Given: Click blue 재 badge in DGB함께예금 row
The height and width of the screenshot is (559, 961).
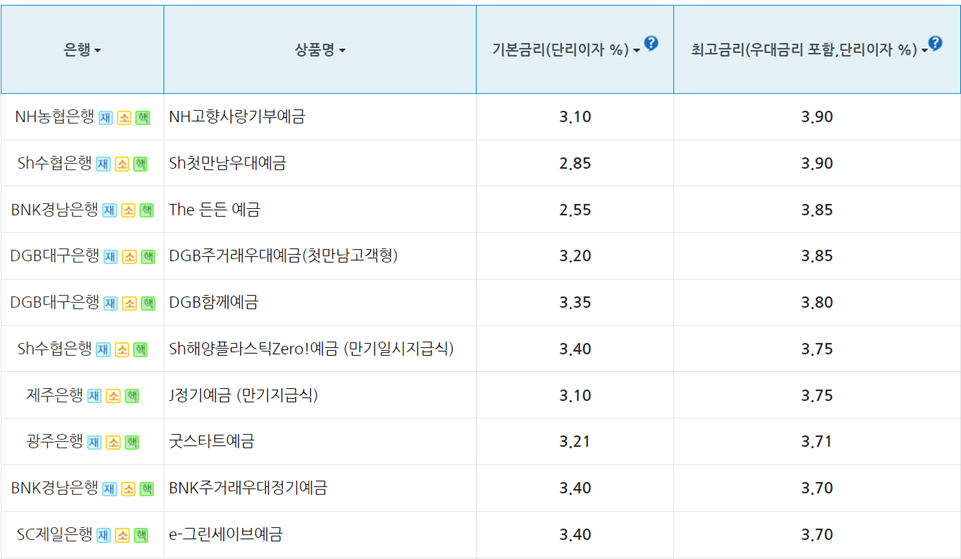Looking at the screenshot, I should coord(110,303).
